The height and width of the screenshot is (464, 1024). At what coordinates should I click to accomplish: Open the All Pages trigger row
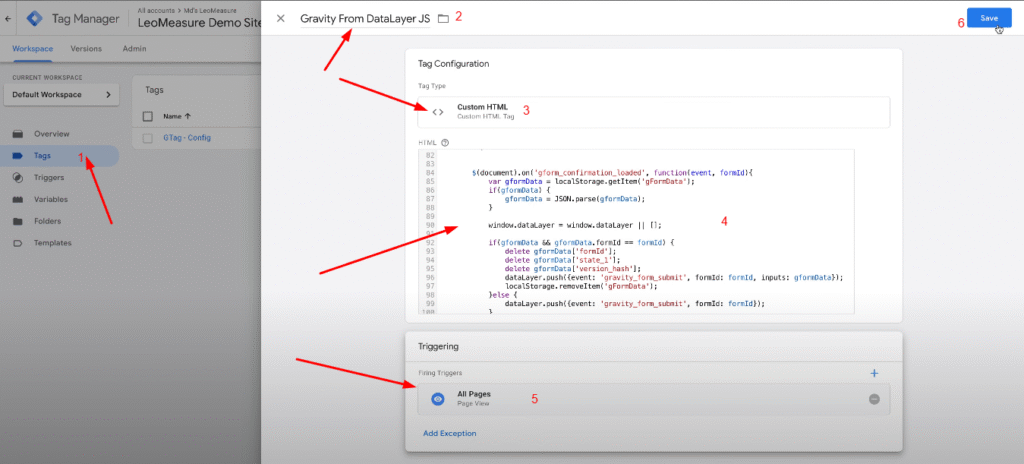click(654, 399)
